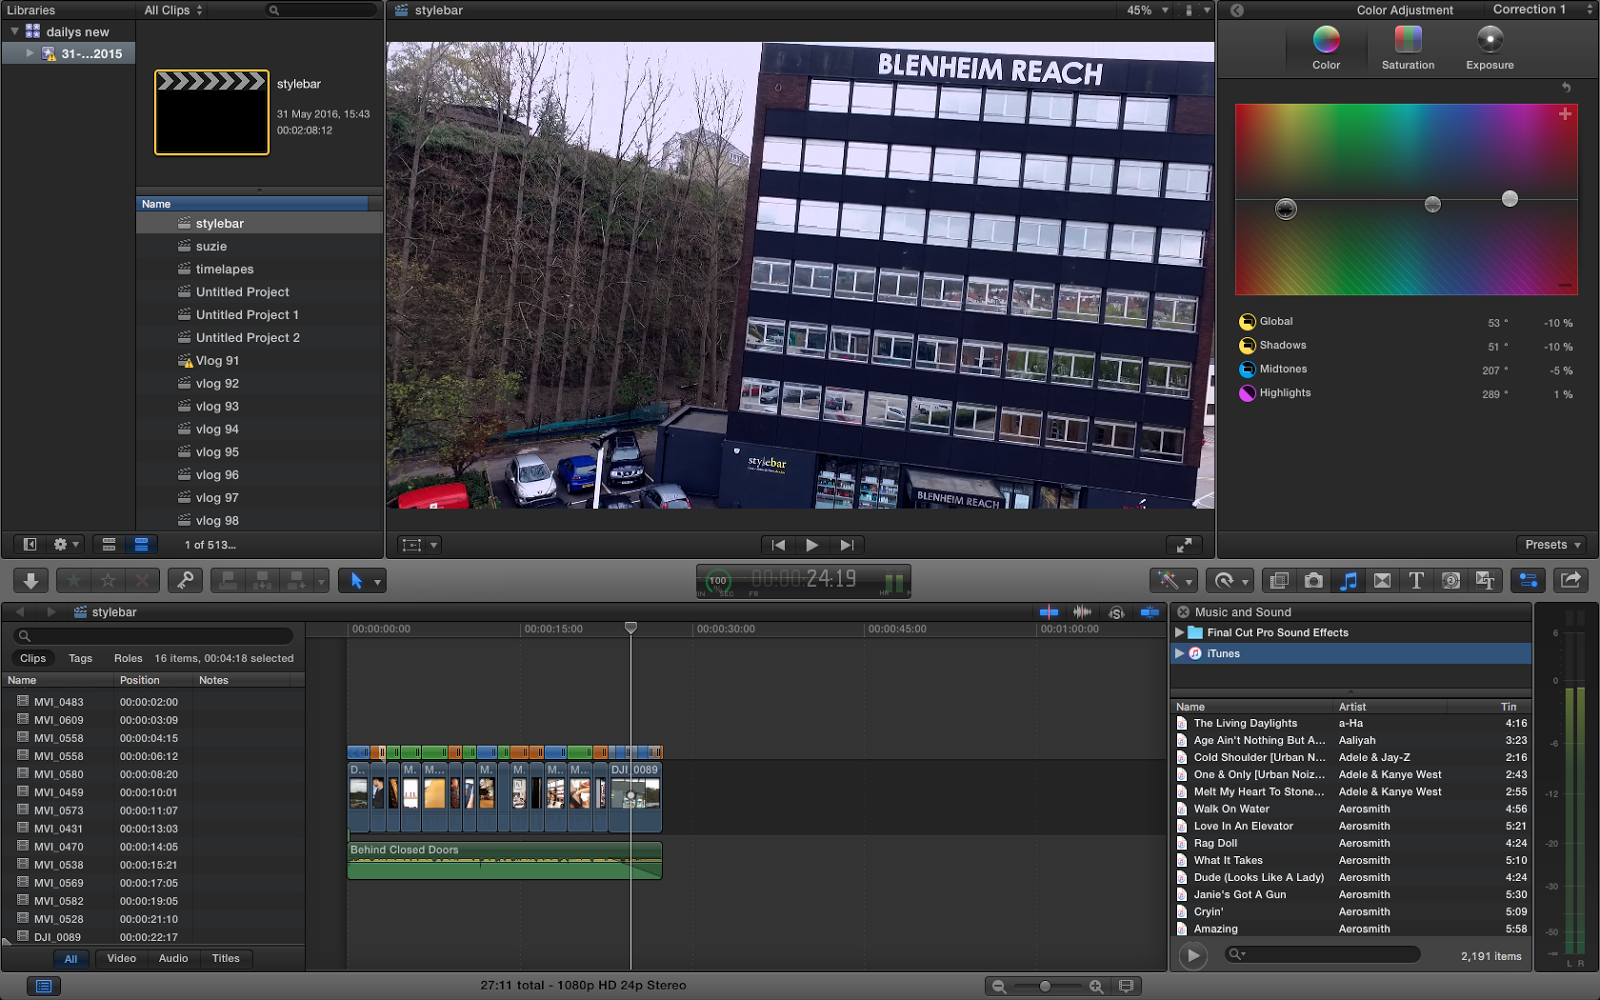Switch to the Exposure tab
Viewport: 1600px width, 1000px height.
1490,47
